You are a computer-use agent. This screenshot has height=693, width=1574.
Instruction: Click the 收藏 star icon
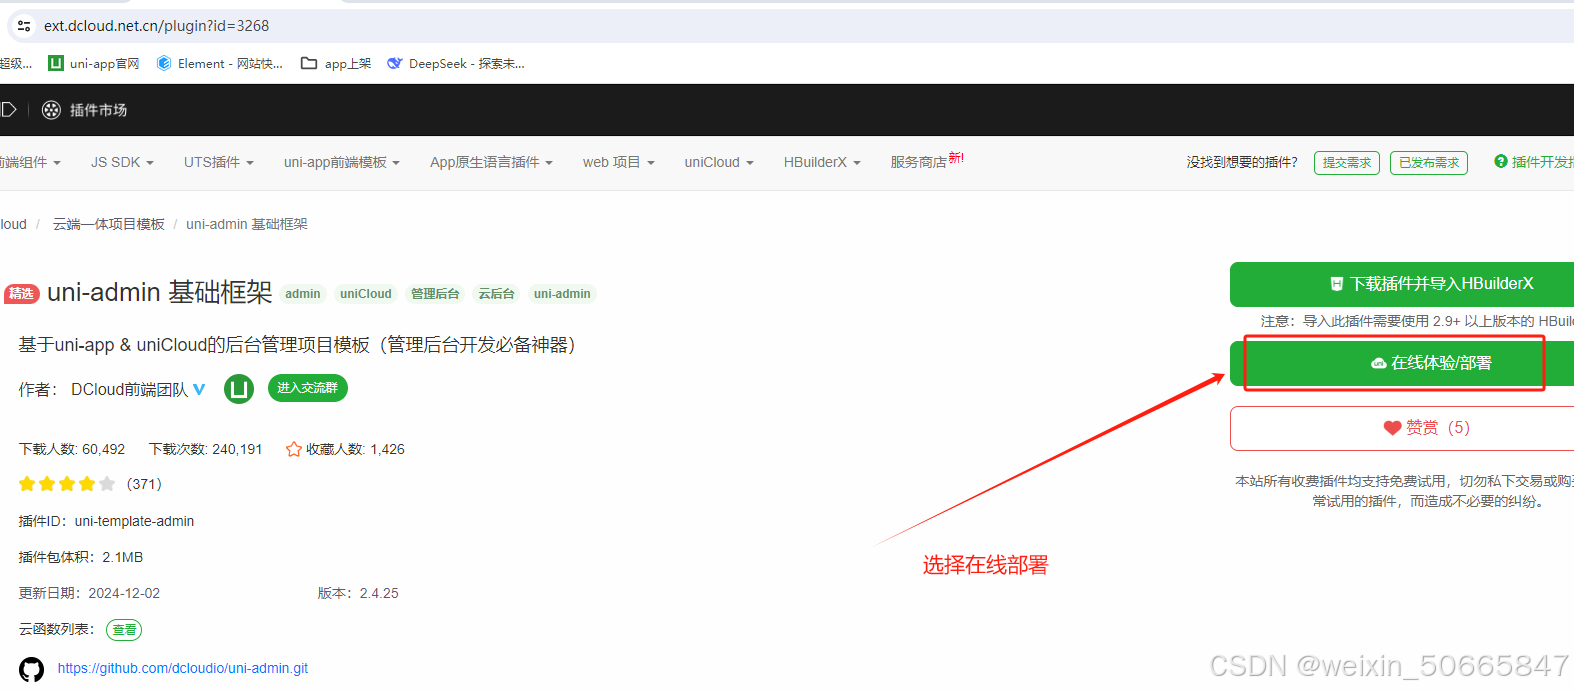pos(294,450)
